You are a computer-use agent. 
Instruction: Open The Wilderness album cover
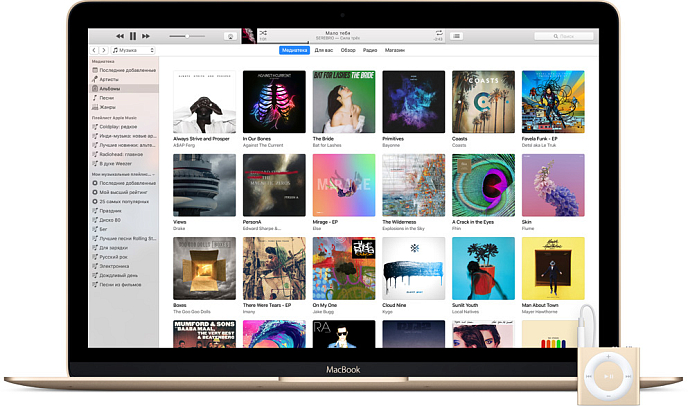[414, 185]
